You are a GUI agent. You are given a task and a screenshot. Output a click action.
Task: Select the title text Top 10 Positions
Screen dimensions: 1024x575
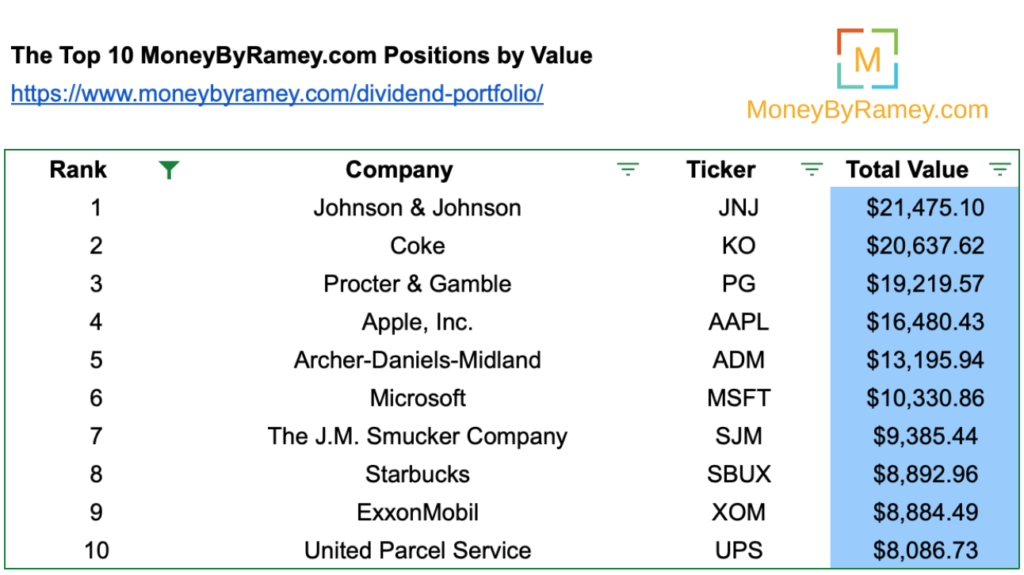click(x=301, y=56)
